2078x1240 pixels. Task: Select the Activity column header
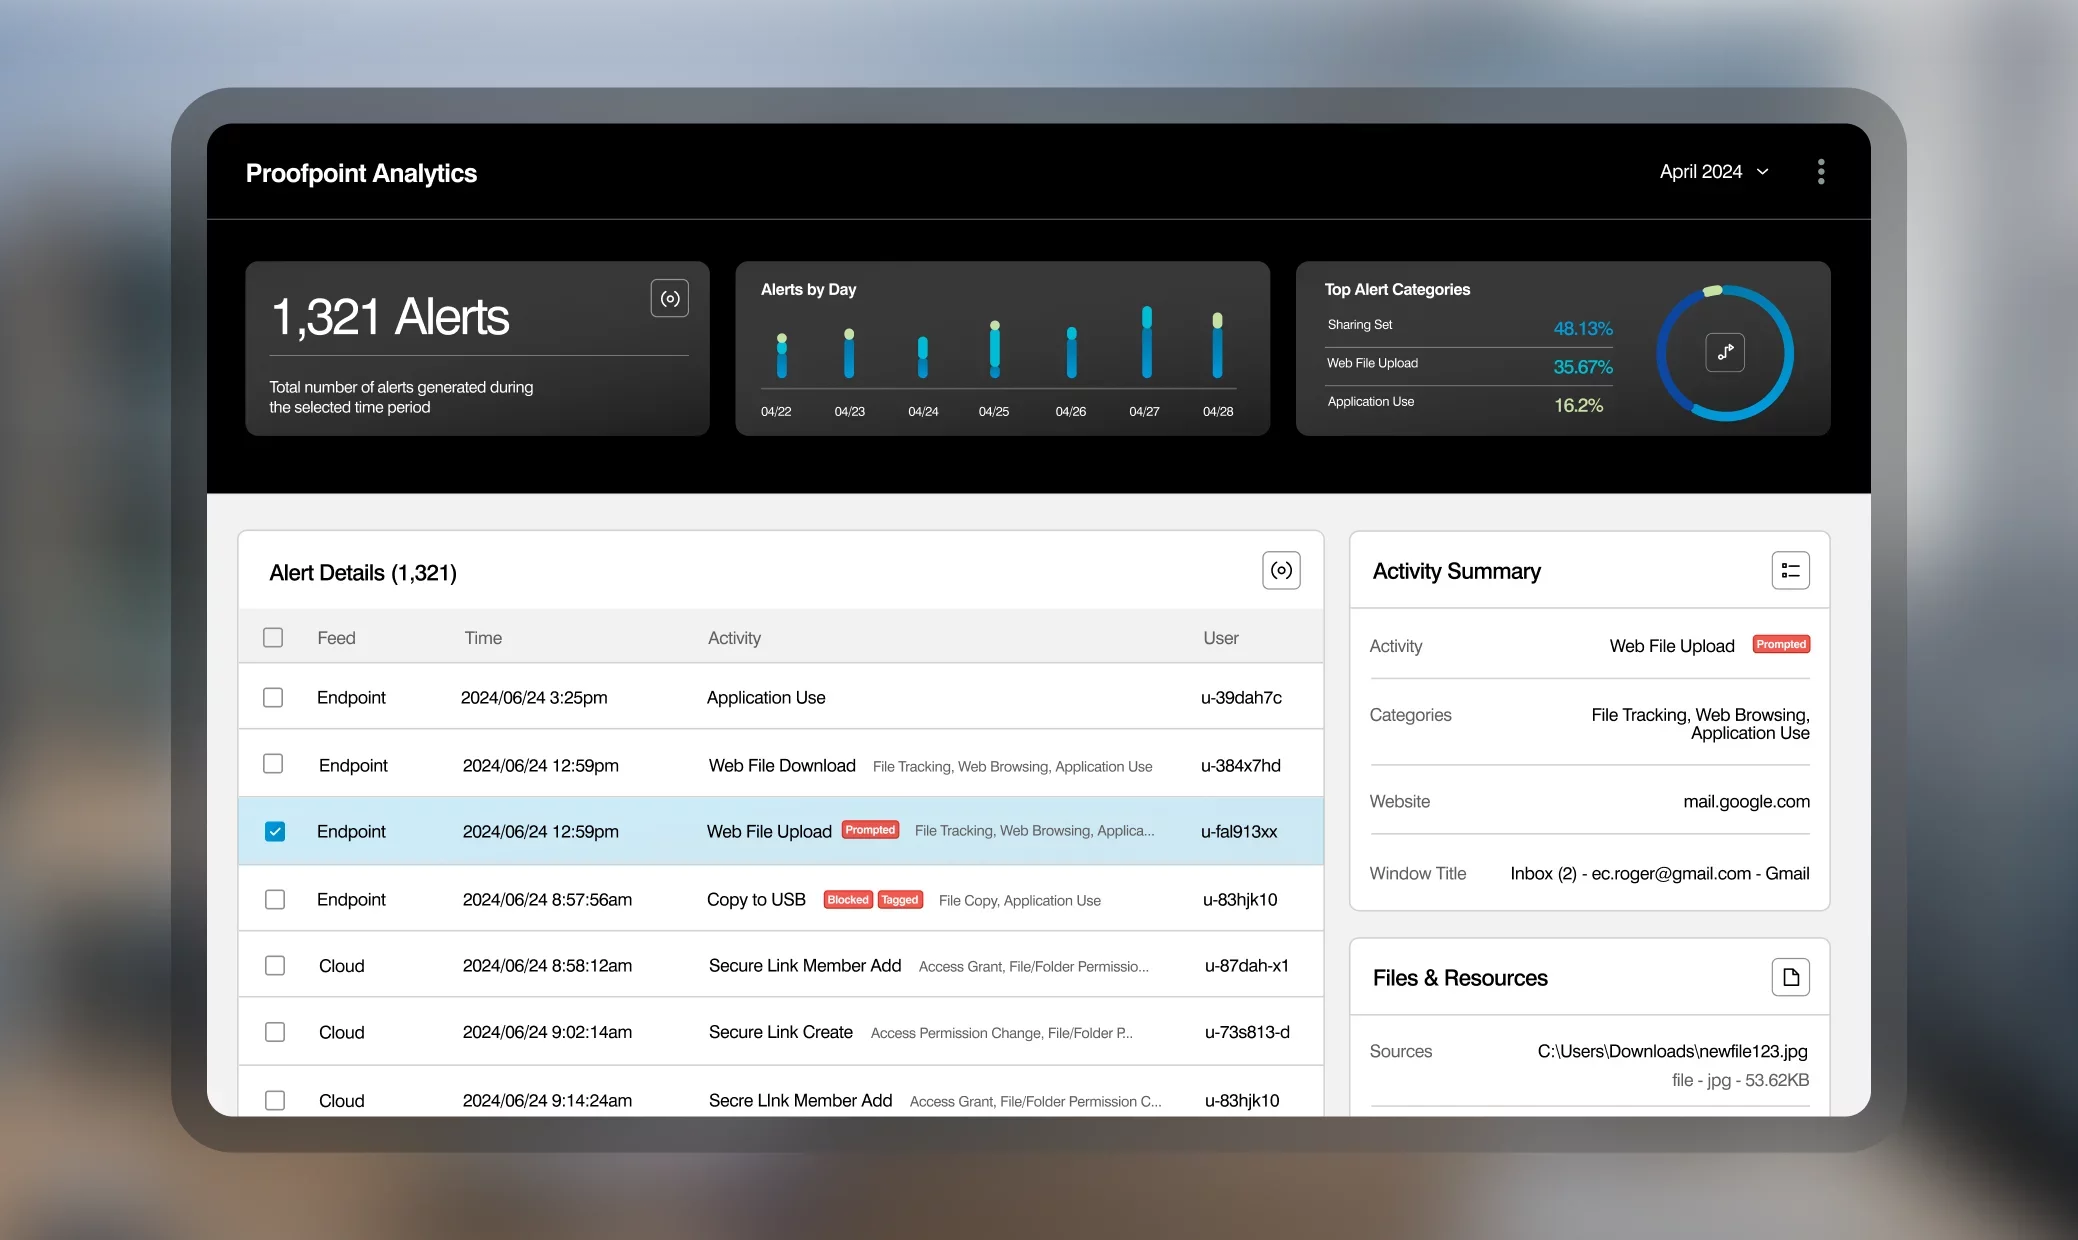tap(733, 637)
